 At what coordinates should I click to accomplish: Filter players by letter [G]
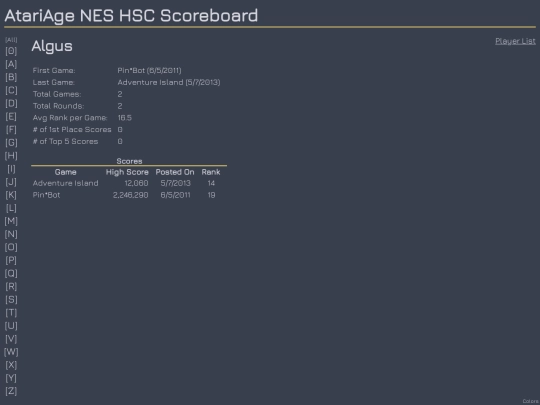pyautogui.click(x=11, y=143)
